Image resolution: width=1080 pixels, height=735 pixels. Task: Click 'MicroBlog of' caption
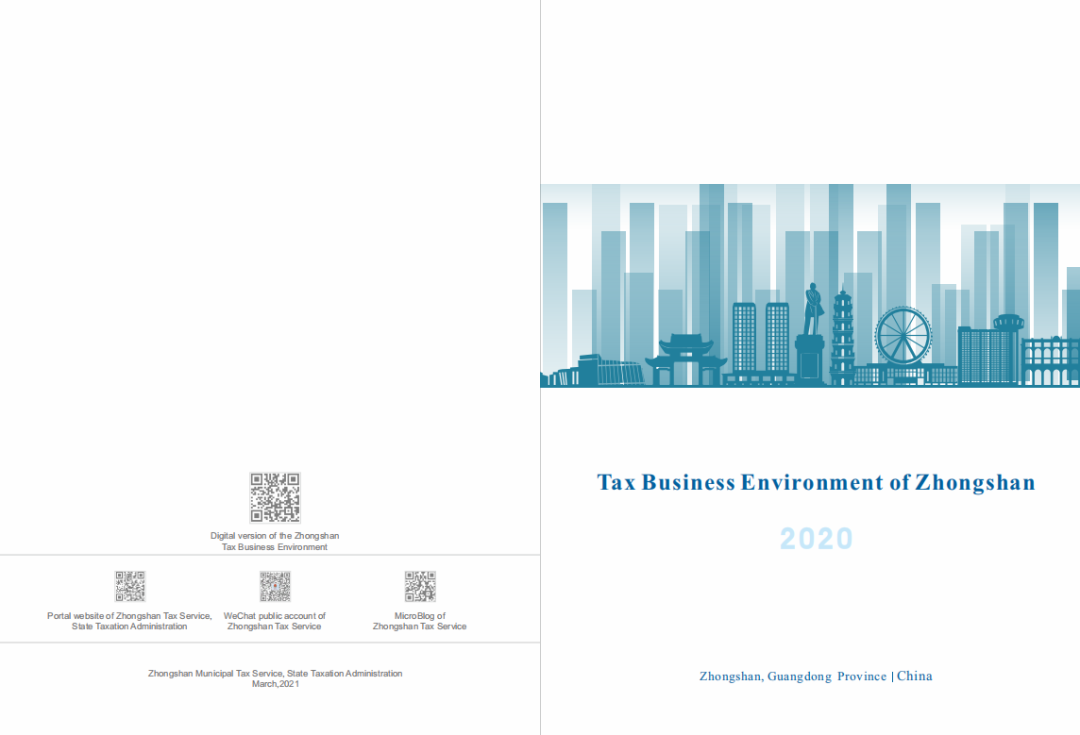click(x=419, y=616)
